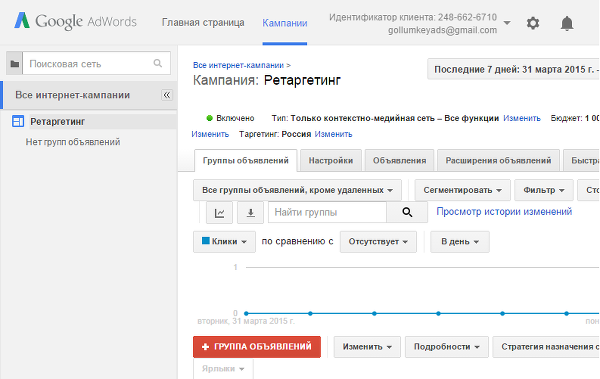Switch to the Настройки tab

(331, 160)
